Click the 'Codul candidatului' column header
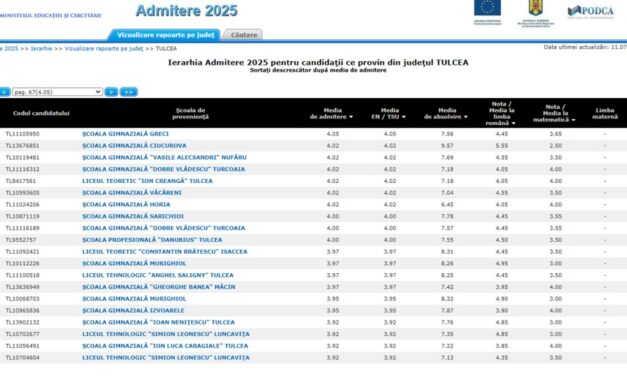The width and height of the screenshot is (627, 376). [x=41, y=113]
